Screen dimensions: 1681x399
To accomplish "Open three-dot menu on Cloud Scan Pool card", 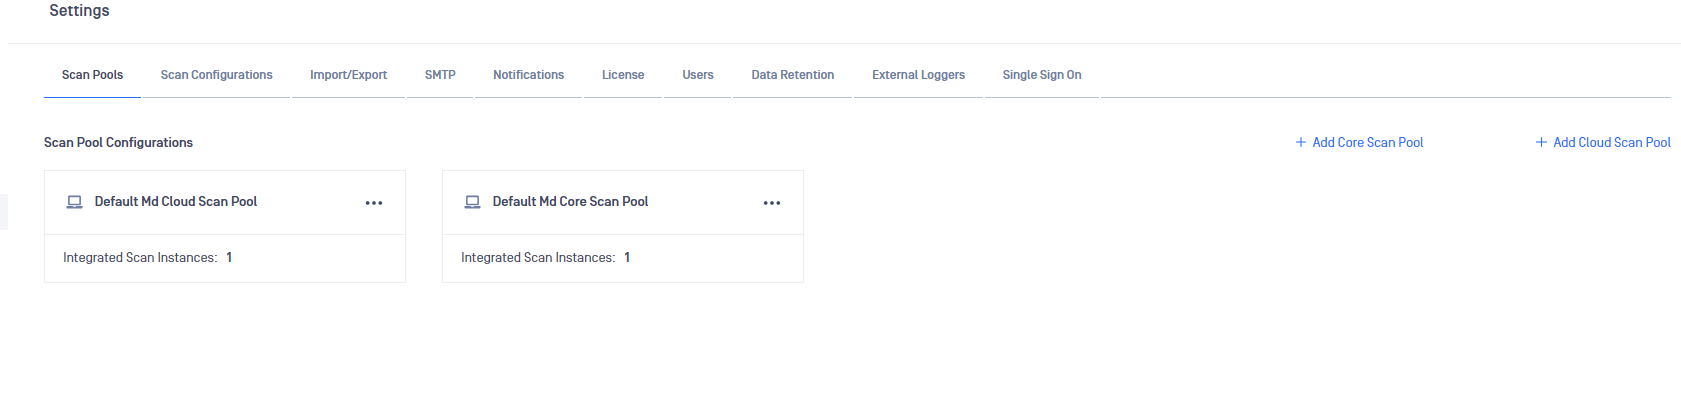I will coord(374,203).
